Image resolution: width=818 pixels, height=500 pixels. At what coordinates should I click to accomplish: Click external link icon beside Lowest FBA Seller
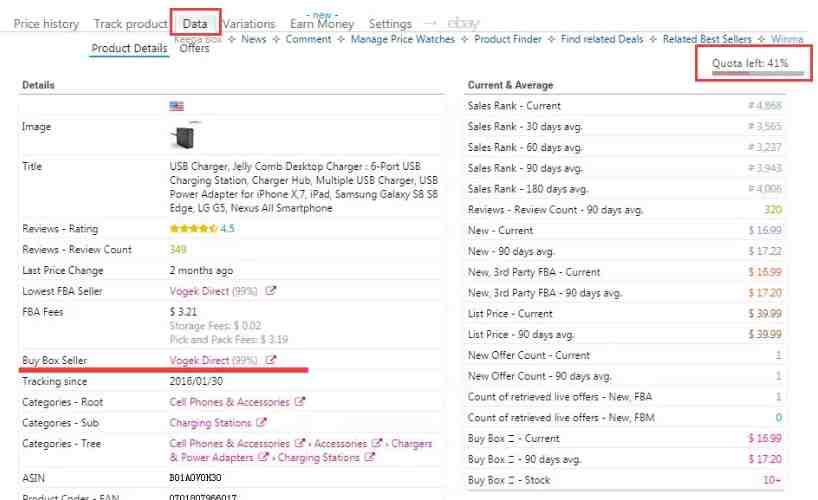click(270, 291)
